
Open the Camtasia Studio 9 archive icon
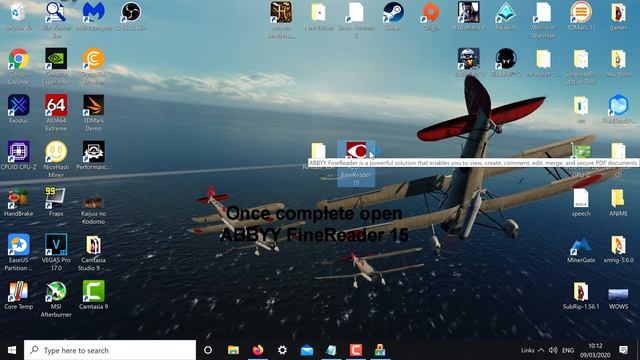tap(93, 252)
